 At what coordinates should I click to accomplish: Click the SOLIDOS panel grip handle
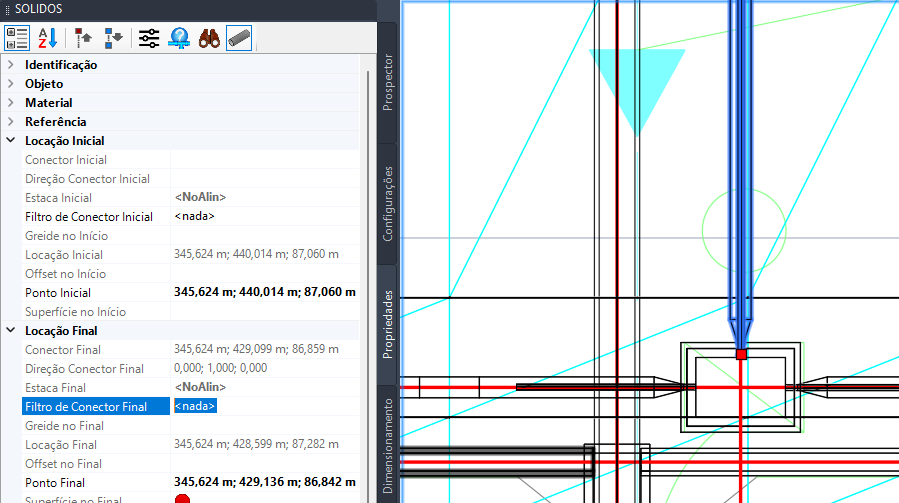pos(7,10)
